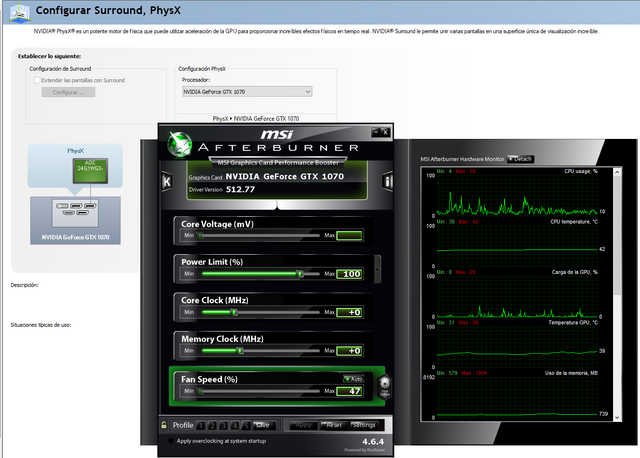Click the Fan Speed slider handle
Image resolution: width=640 pixels, height=458 pixels.
pyautogui.click(x=200, y=391)
